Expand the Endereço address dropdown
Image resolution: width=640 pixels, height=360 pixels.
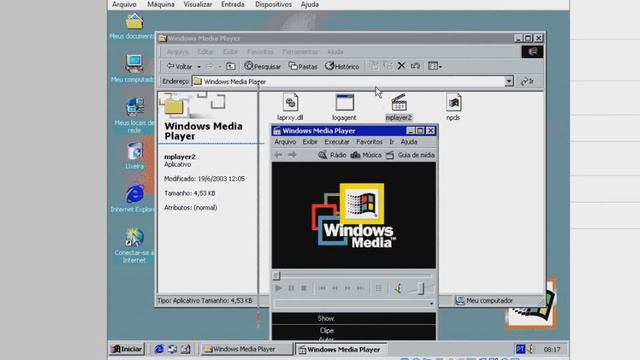tap(509, 81)
